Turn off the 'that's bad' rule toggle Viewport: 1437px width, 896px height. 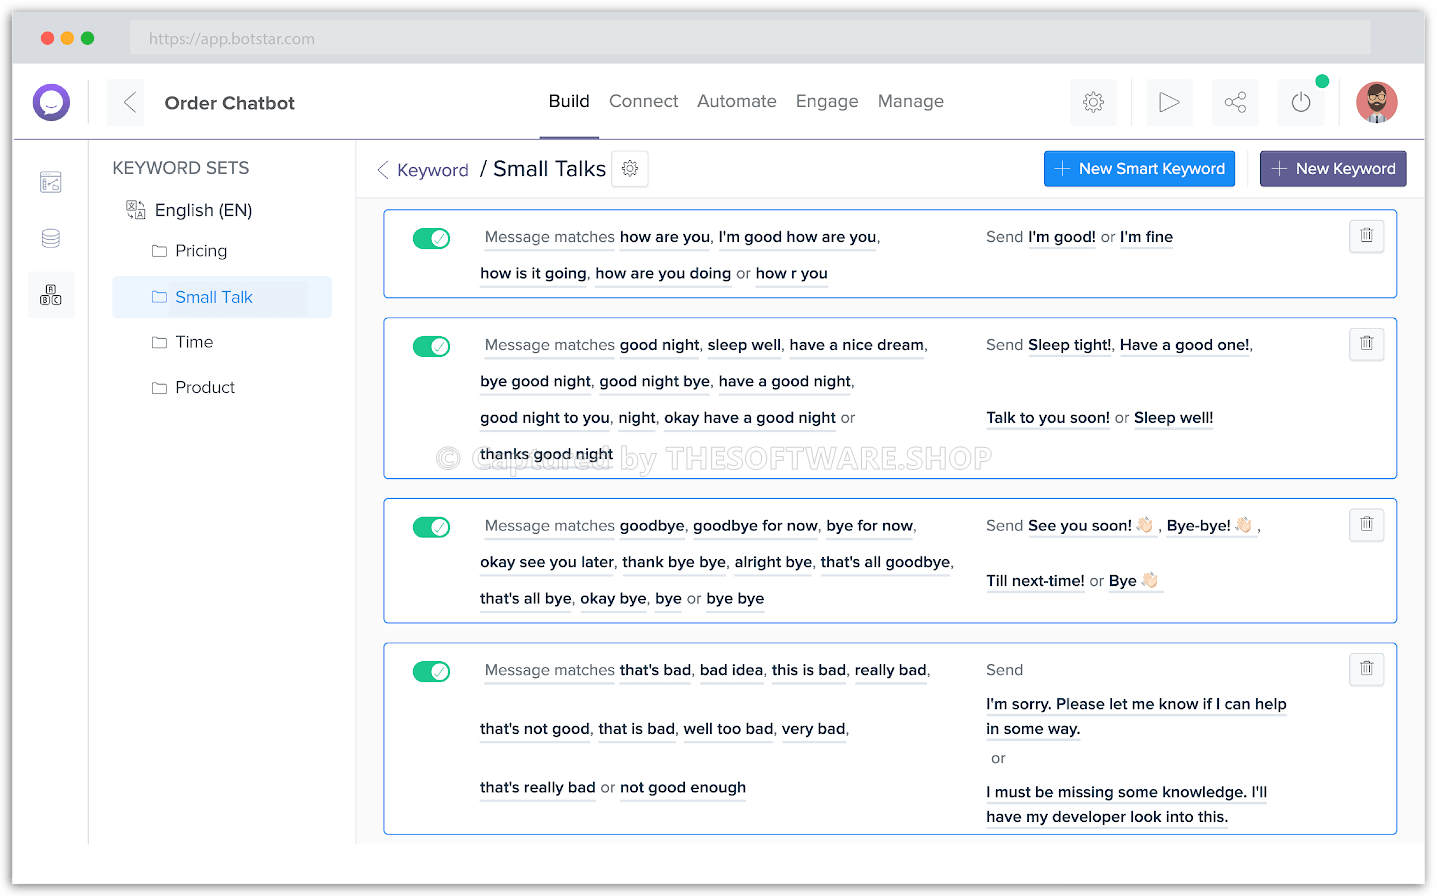[431, 671]
